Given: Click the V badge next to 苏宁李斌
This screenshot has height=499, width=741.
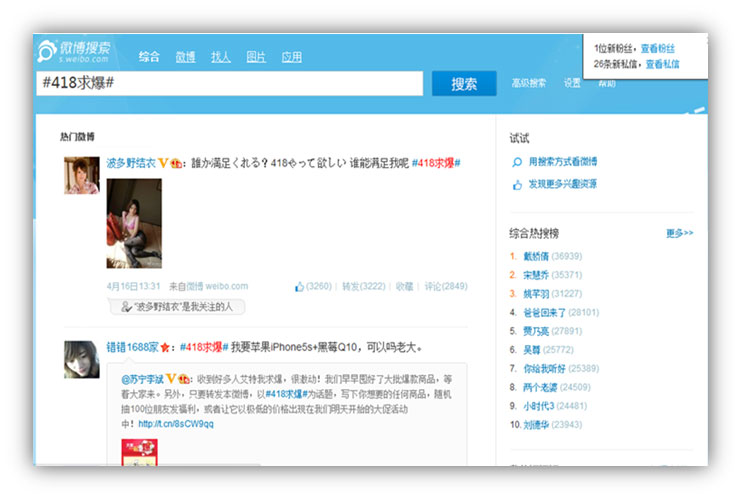Looking at the screenshot, I should point(170,379).
